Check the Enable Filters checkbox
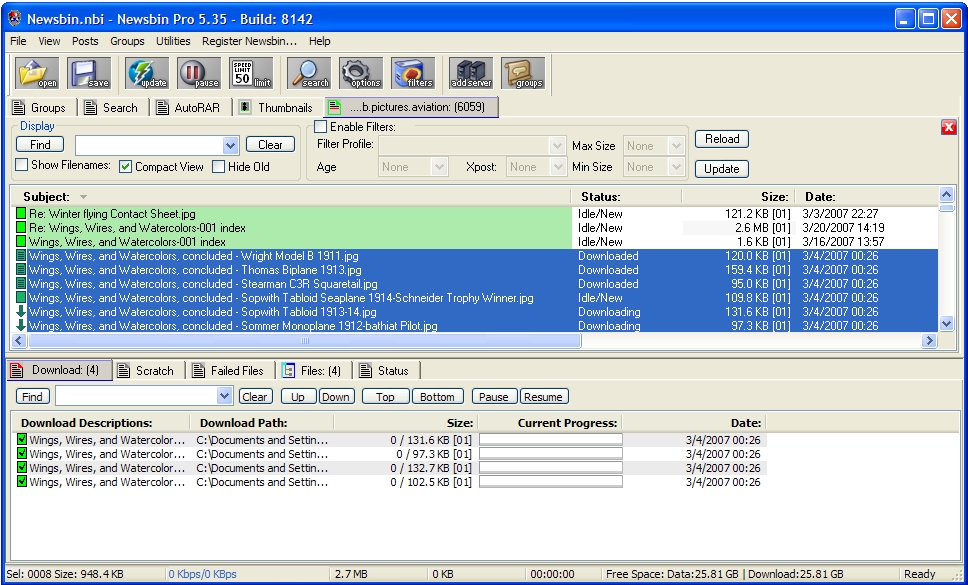This screenshot has height=585, width=968. (x=320, y=127)
